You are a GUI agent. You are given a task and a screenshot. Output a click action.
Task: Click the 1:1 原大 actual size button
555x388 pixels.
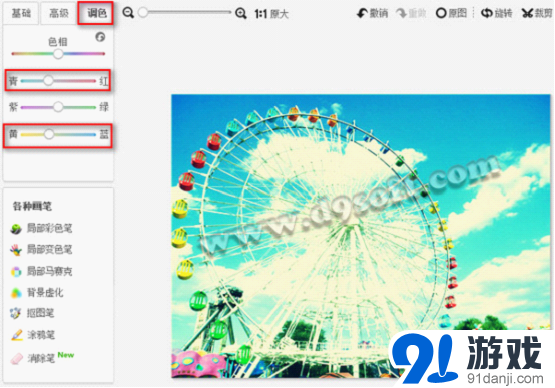tap(271, 14)
